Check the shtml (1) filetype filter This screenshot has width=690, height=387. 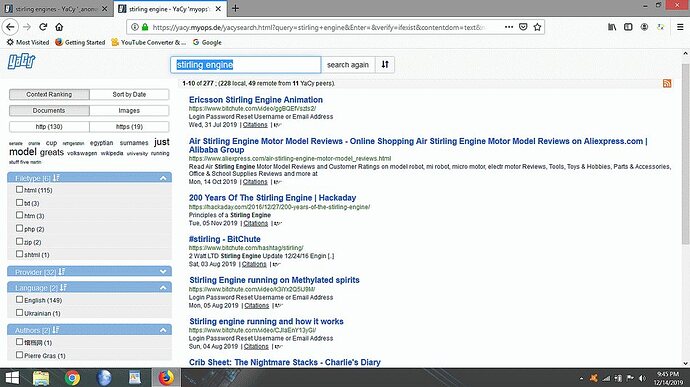[x=19, y=254]
